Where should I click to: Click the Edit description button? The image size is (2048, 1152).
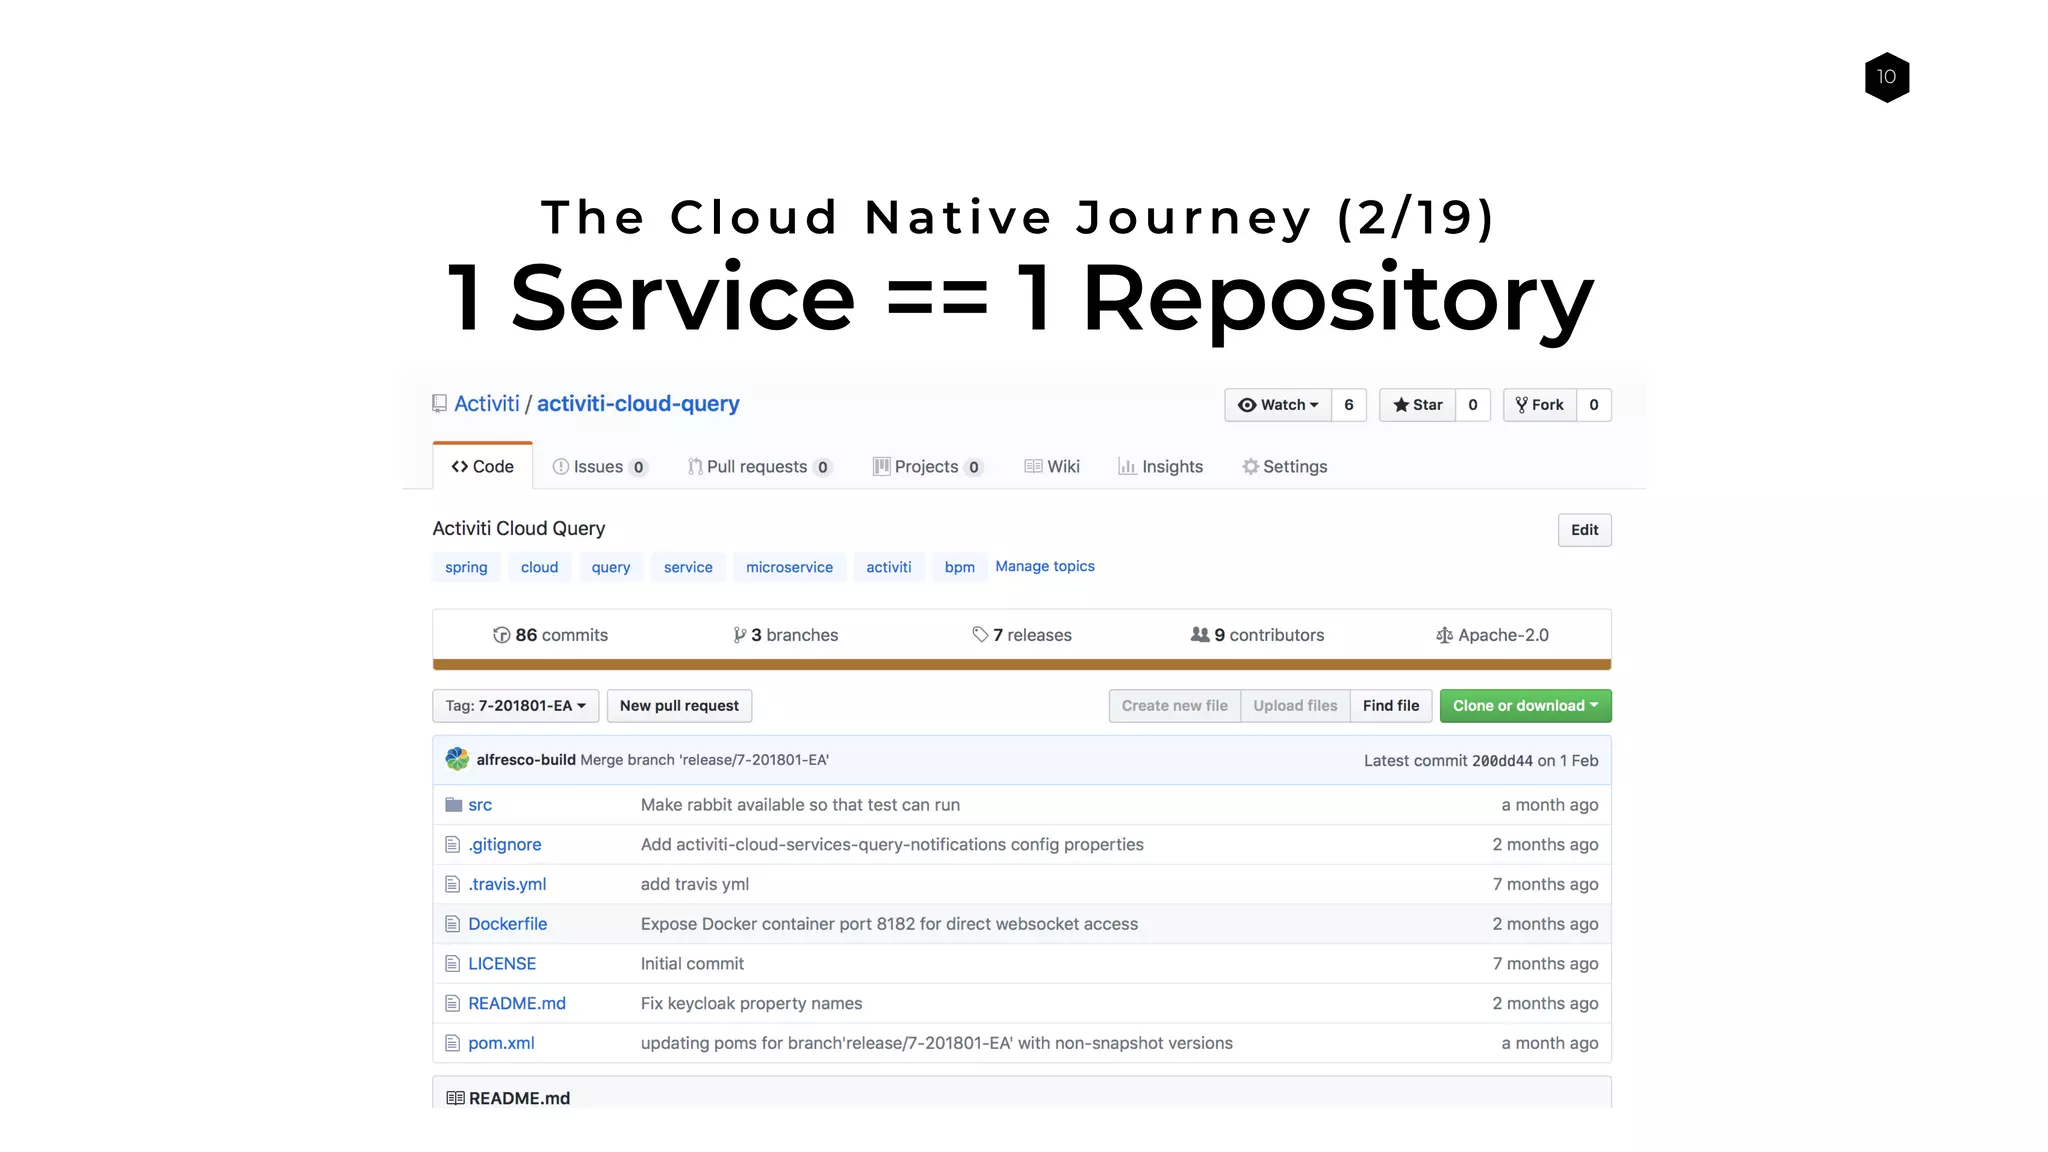(1584, 530)
